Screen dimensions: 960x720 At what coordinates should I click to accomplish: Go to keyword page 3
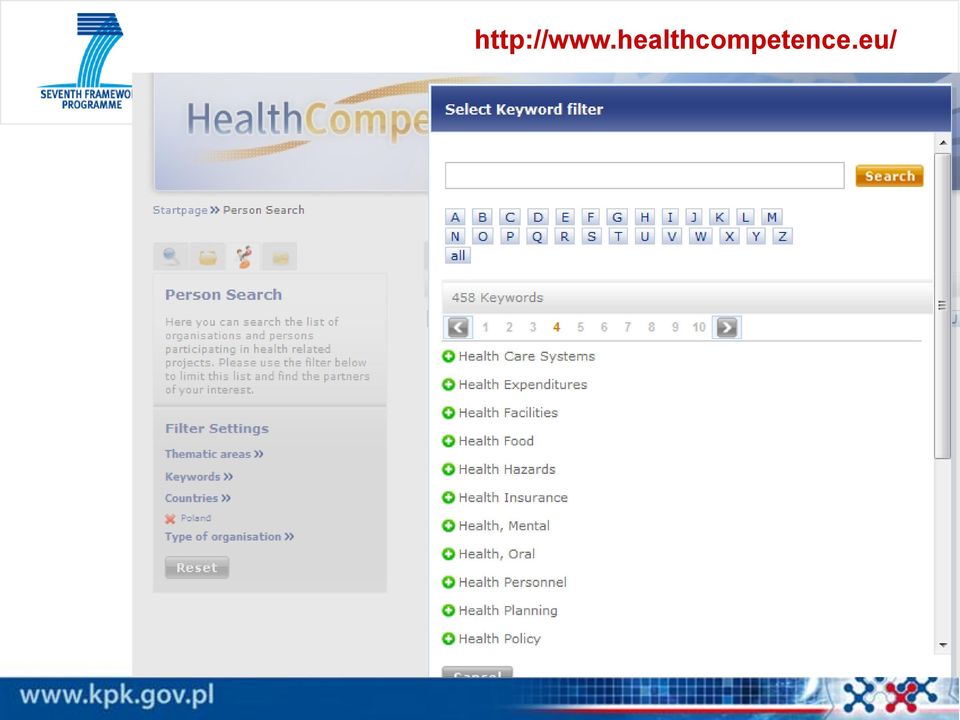(x=533, y=328)
